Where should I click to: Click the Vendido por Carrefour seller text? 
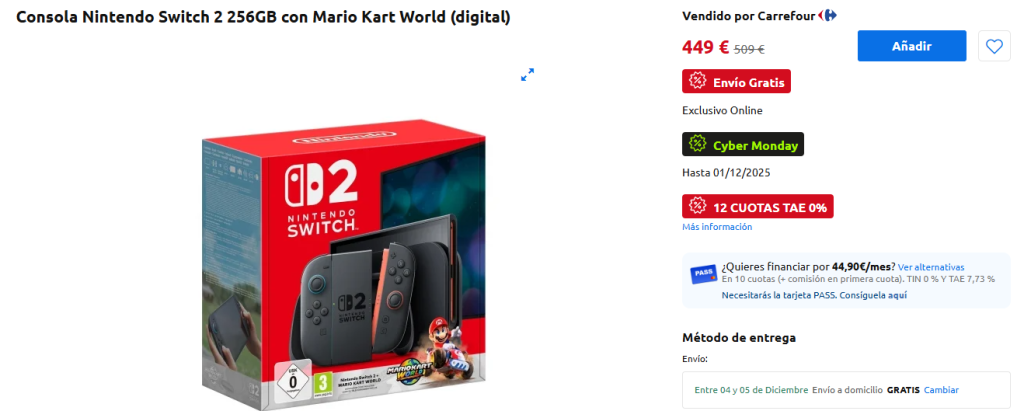pyautogui.click(x=748, y=16)
